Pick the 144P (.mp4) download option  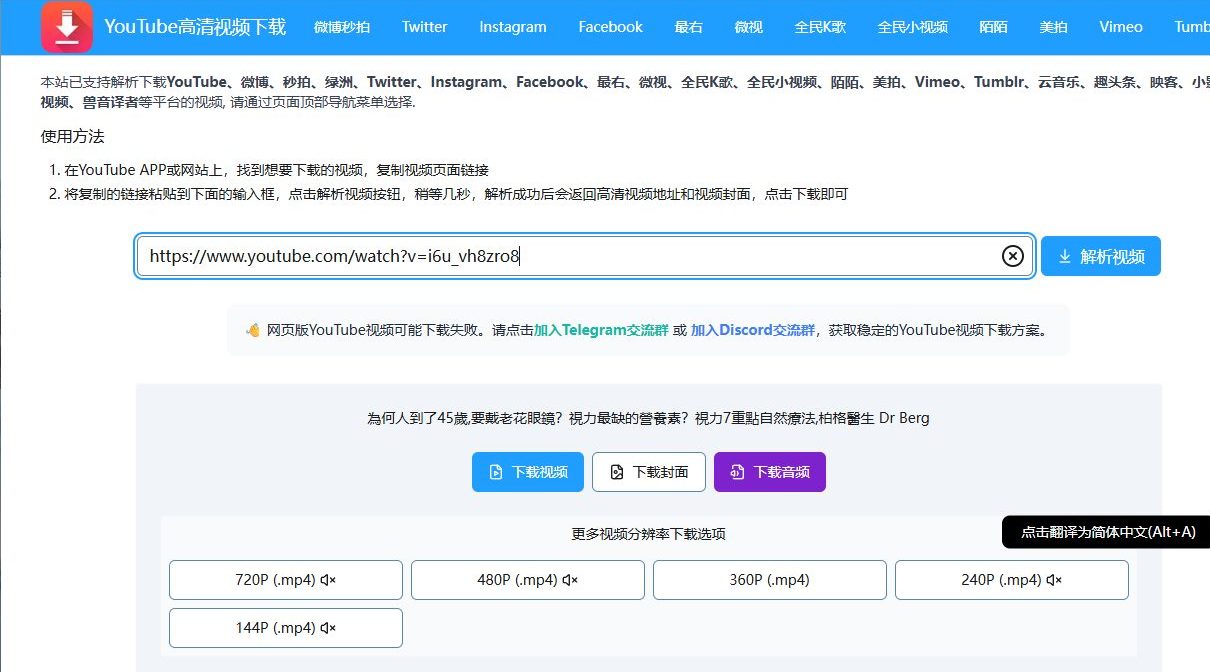coord(286,628)
